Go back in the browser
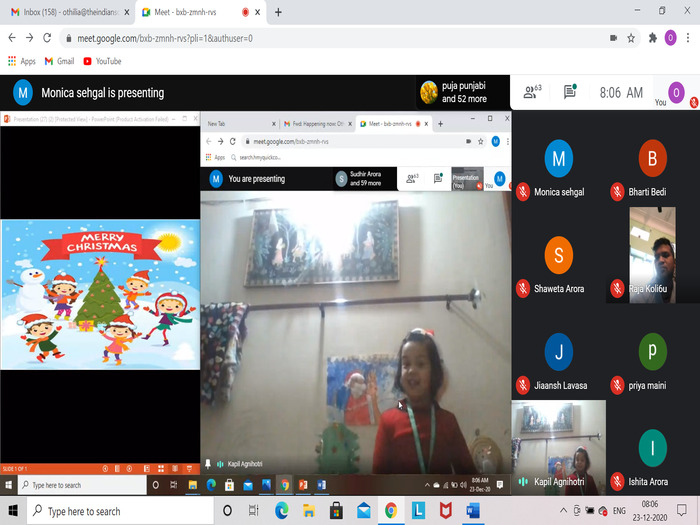The height and width of the screenshot is (525, 700). (x=12, y=38)
